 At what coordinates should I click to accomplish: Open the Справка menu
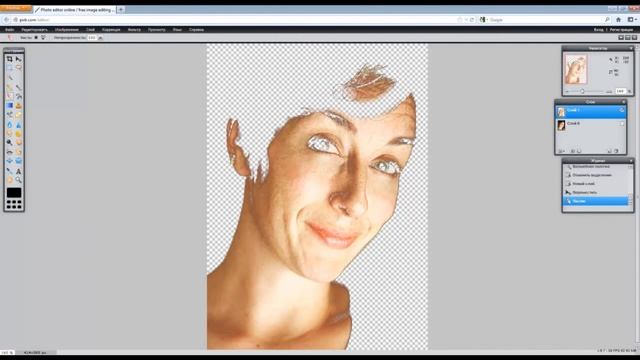tap(196, 30)
